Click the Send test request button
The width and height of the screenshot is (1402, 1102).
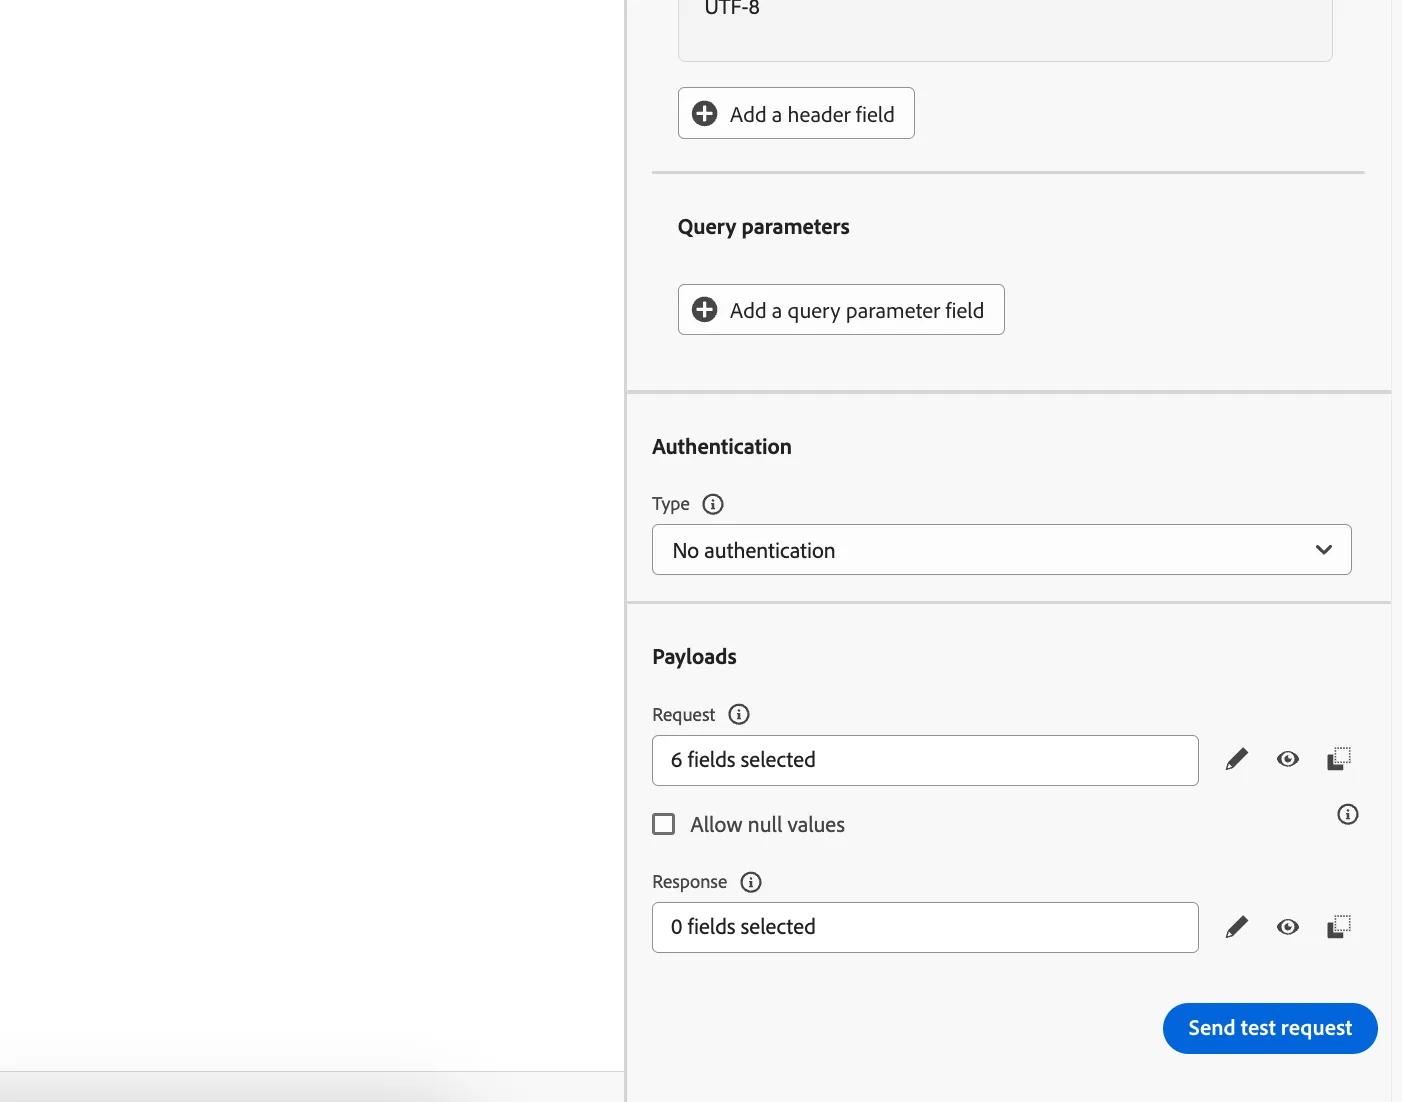tap(1270, 1028)
